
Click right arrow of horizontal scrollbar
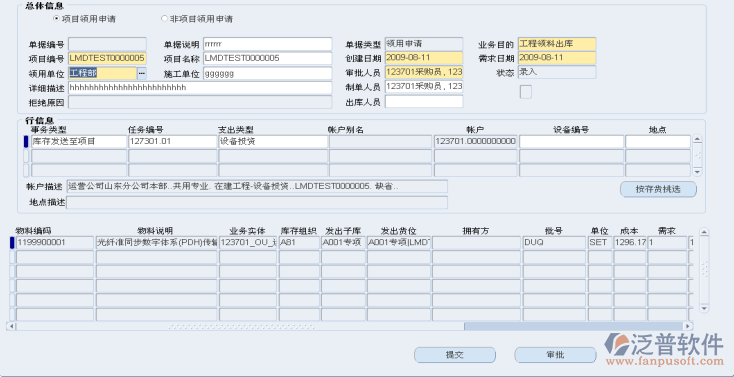click(x=688, y=326)
